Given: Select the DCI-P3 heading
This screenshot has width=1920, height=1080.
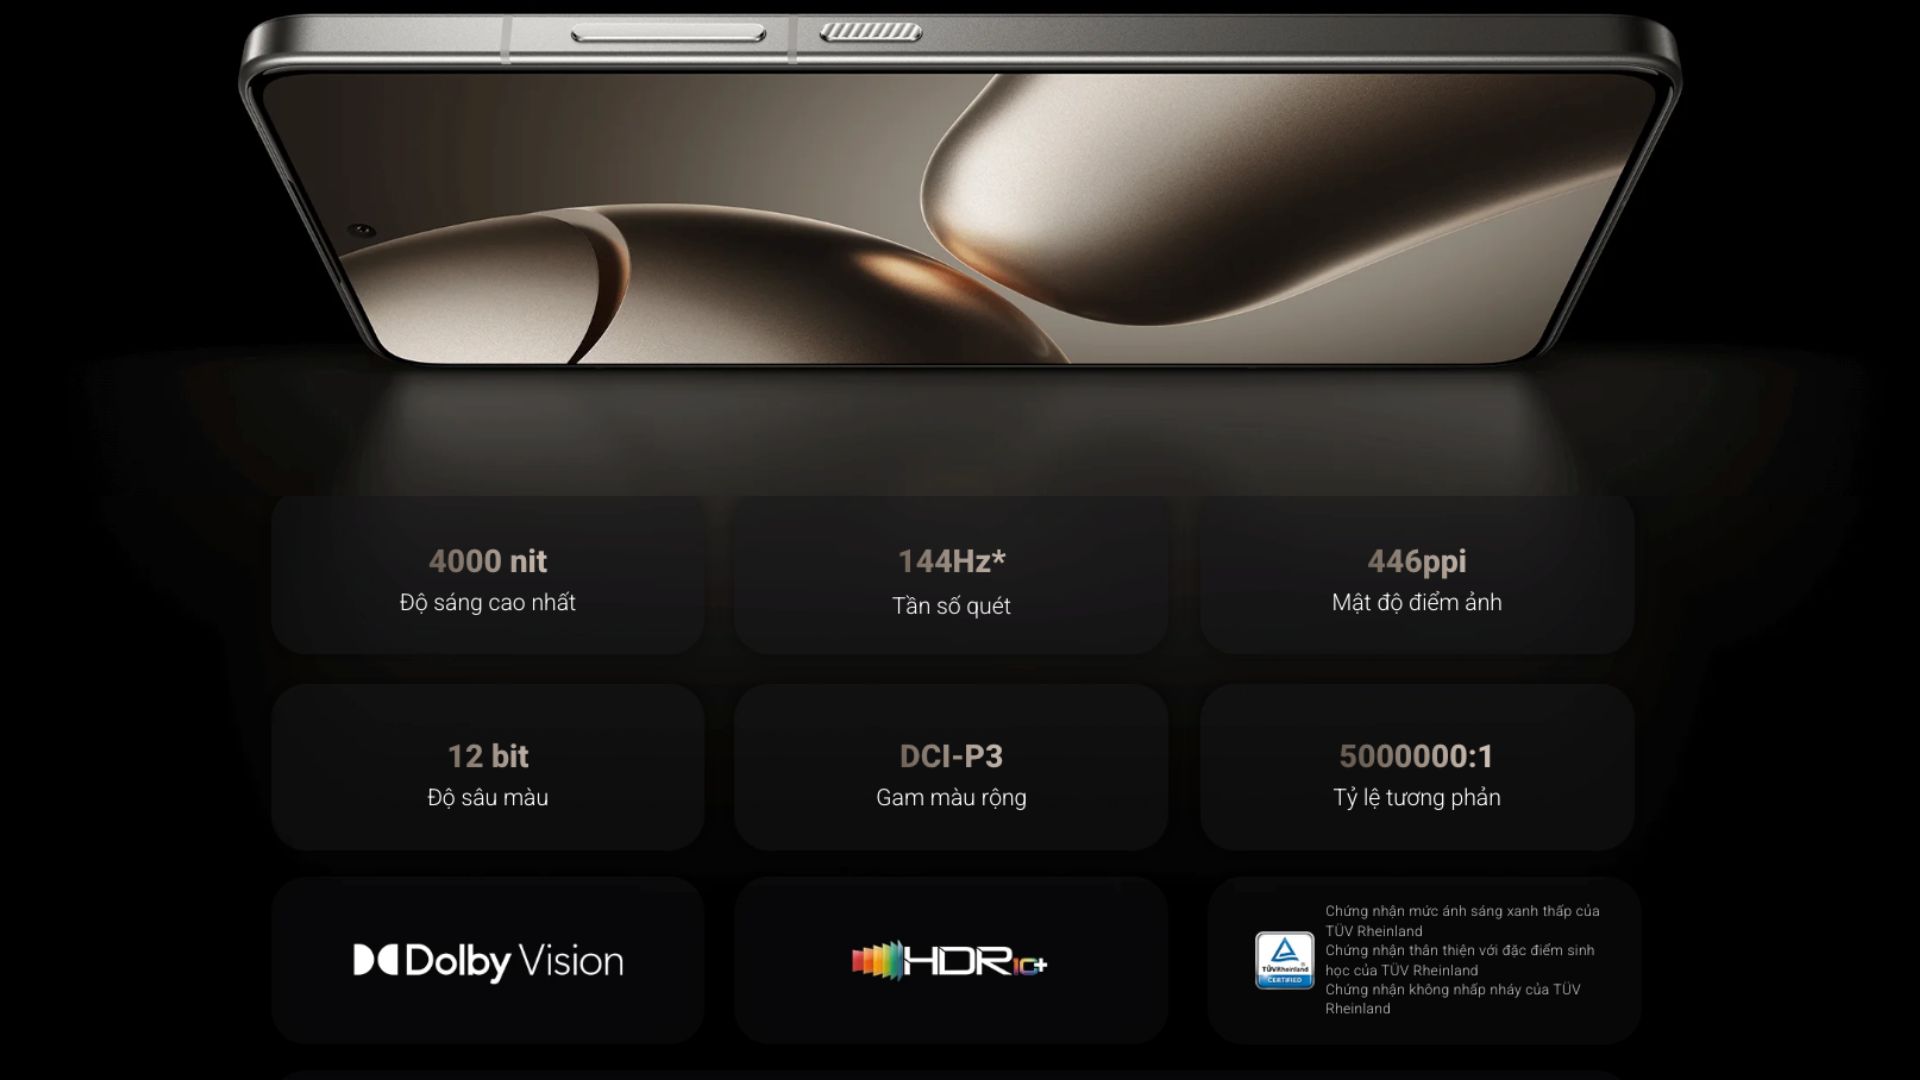Looking at the screenshot, I should point(951,756).
